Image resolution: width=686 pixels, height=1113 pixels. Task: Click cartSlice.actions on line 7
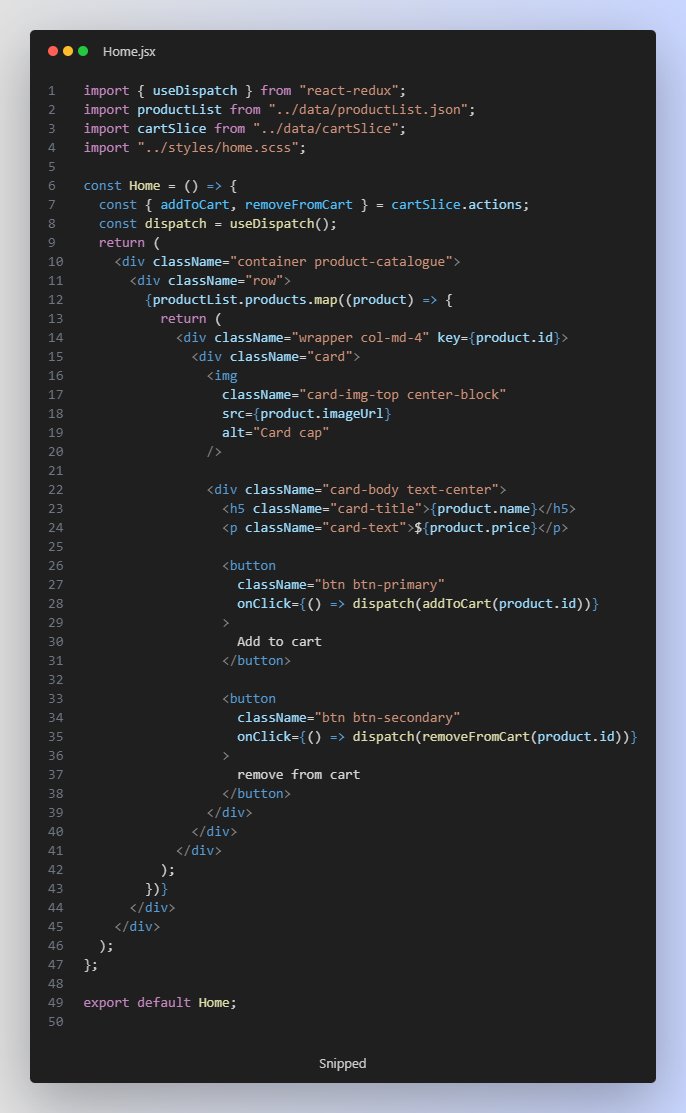coord(457,204)
